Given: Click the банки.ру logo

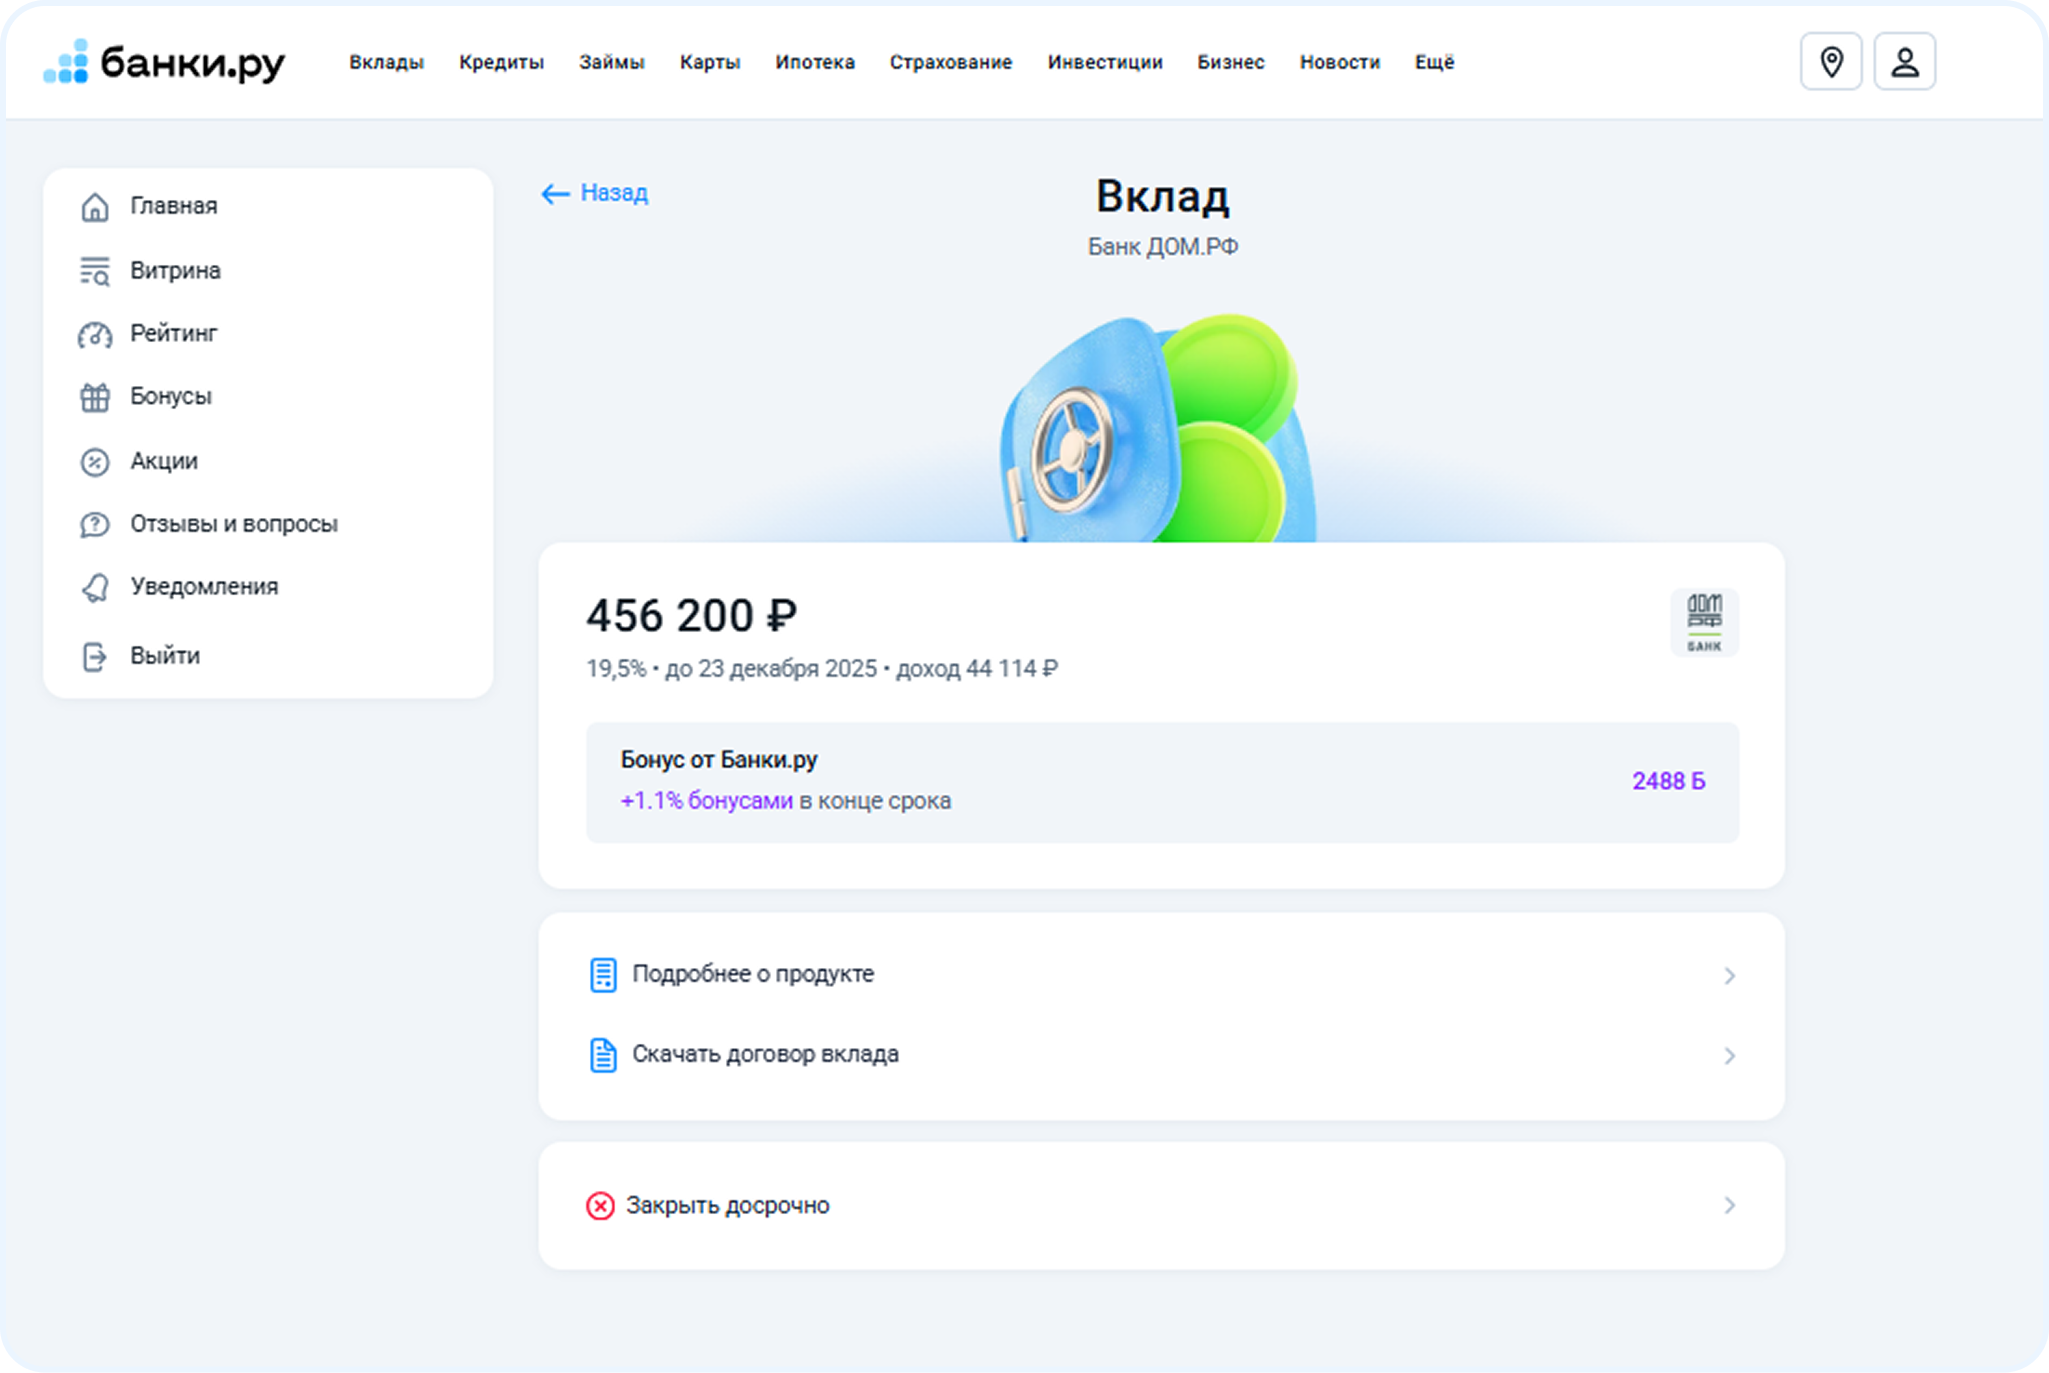Looking at the screenshot, I should point(165,63).
